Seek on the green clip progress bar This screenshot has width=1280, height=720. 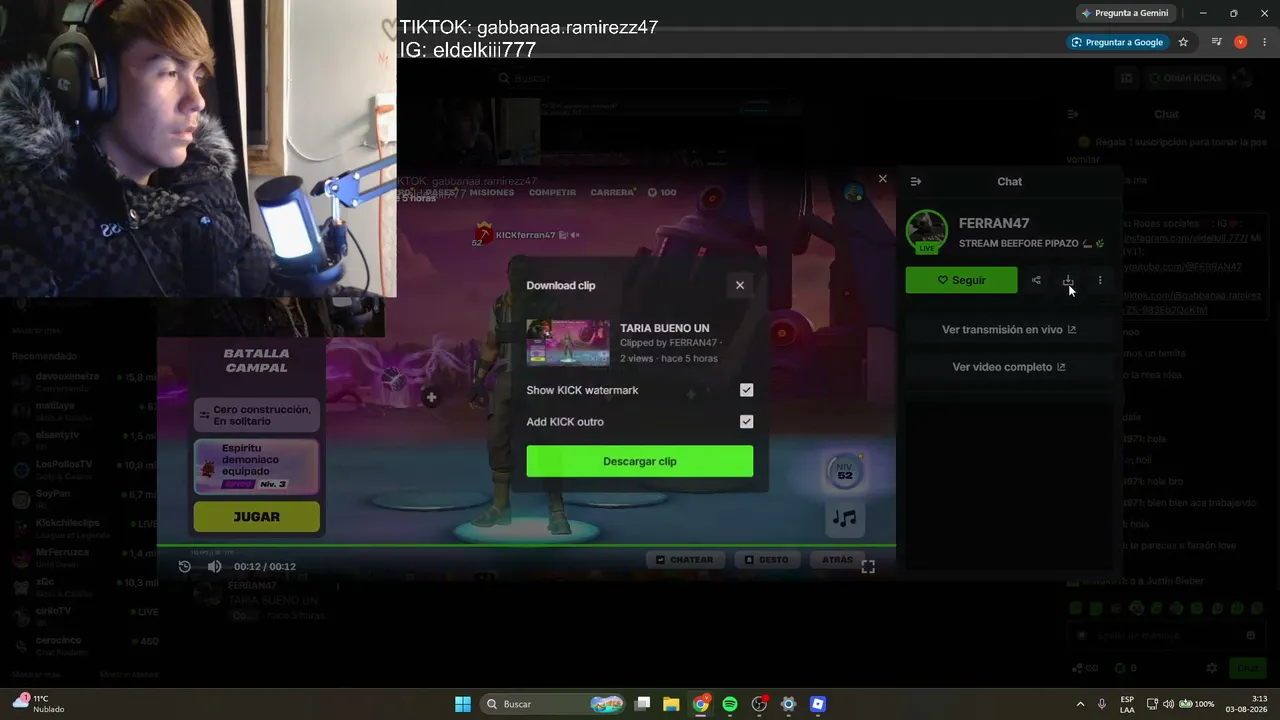coord(526,546)
